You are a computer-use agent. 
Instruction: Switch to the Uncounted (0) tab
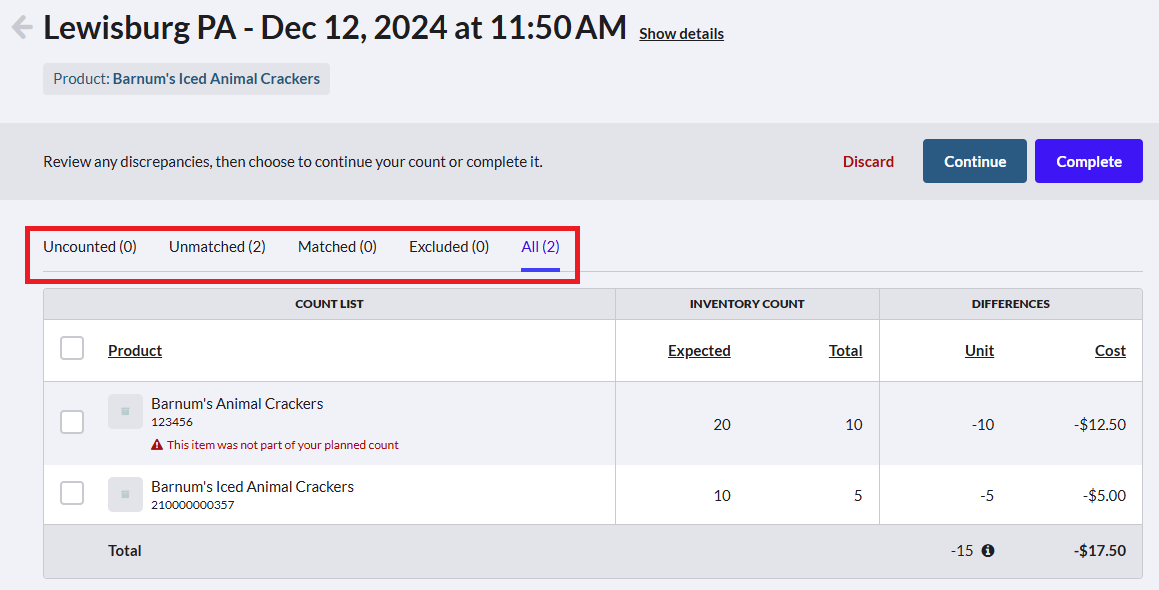pos(89,247)
